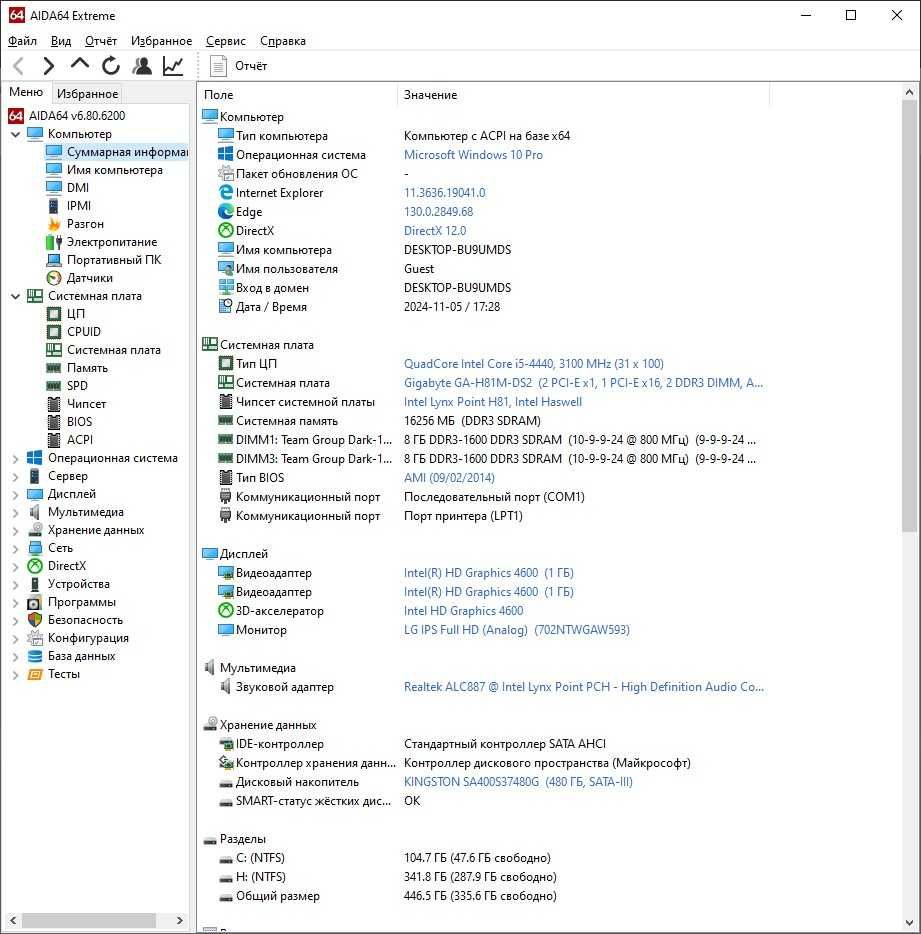Screen dimensions: 921x934
Task: Expand the Мультимедиа tree node
Action: [15, 512]
